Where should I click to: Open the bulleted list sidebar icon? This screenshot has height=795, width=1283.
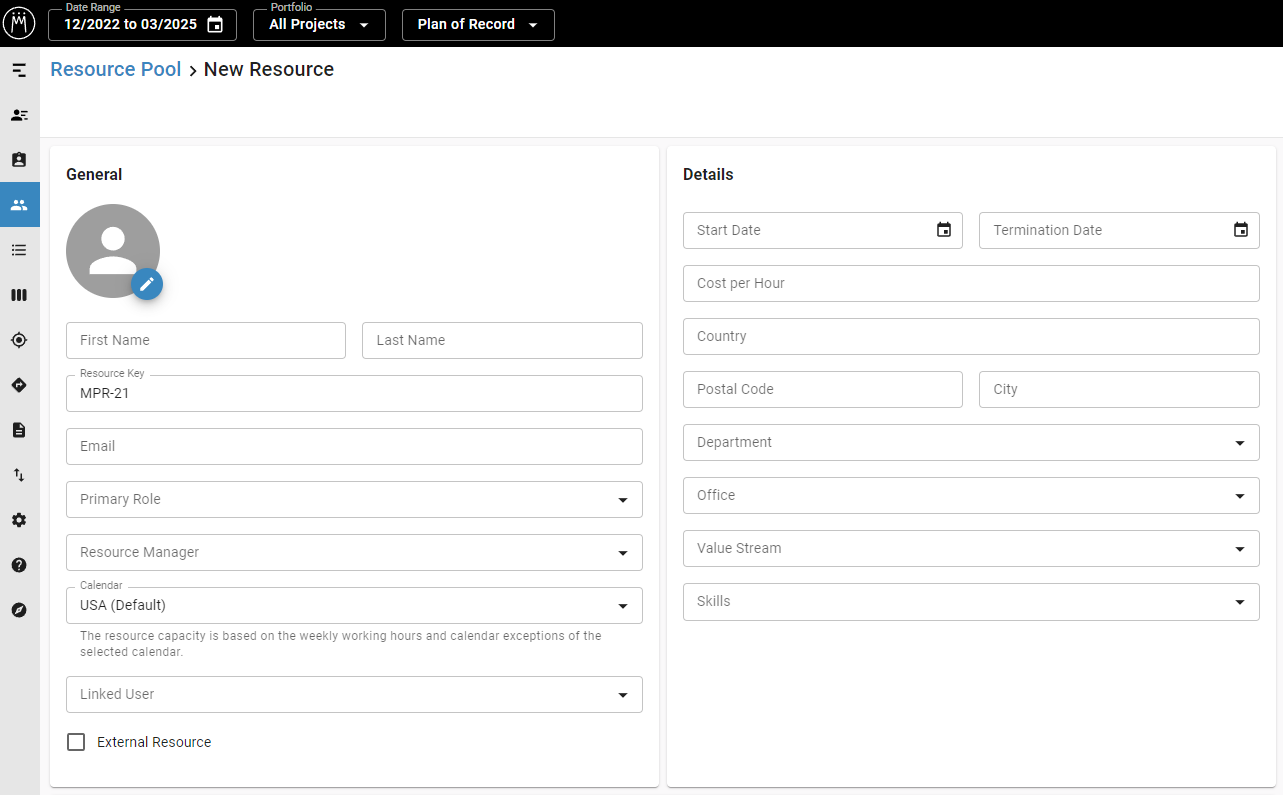pyautogui.click(x=19, y=250)
